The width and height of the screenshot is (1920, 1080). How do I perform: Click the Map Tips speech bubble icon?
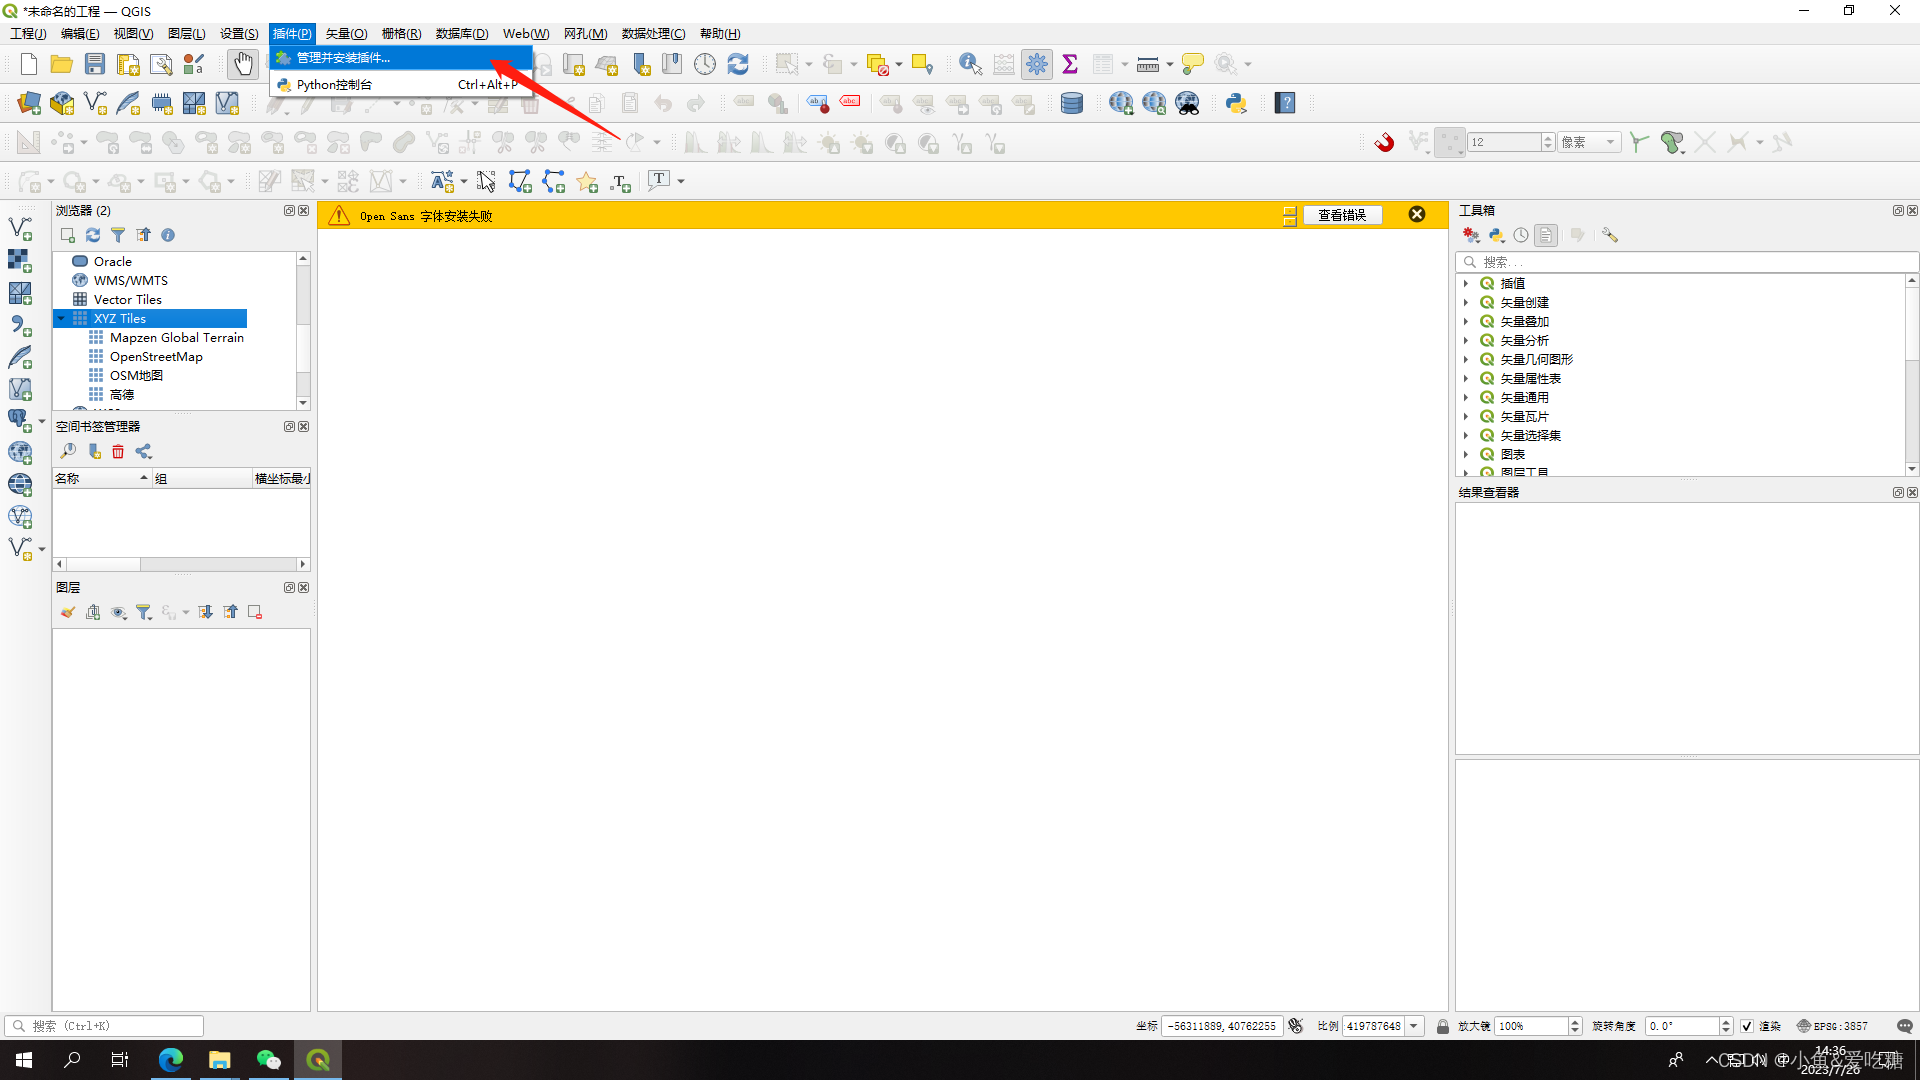click(x=1192, y=64)
